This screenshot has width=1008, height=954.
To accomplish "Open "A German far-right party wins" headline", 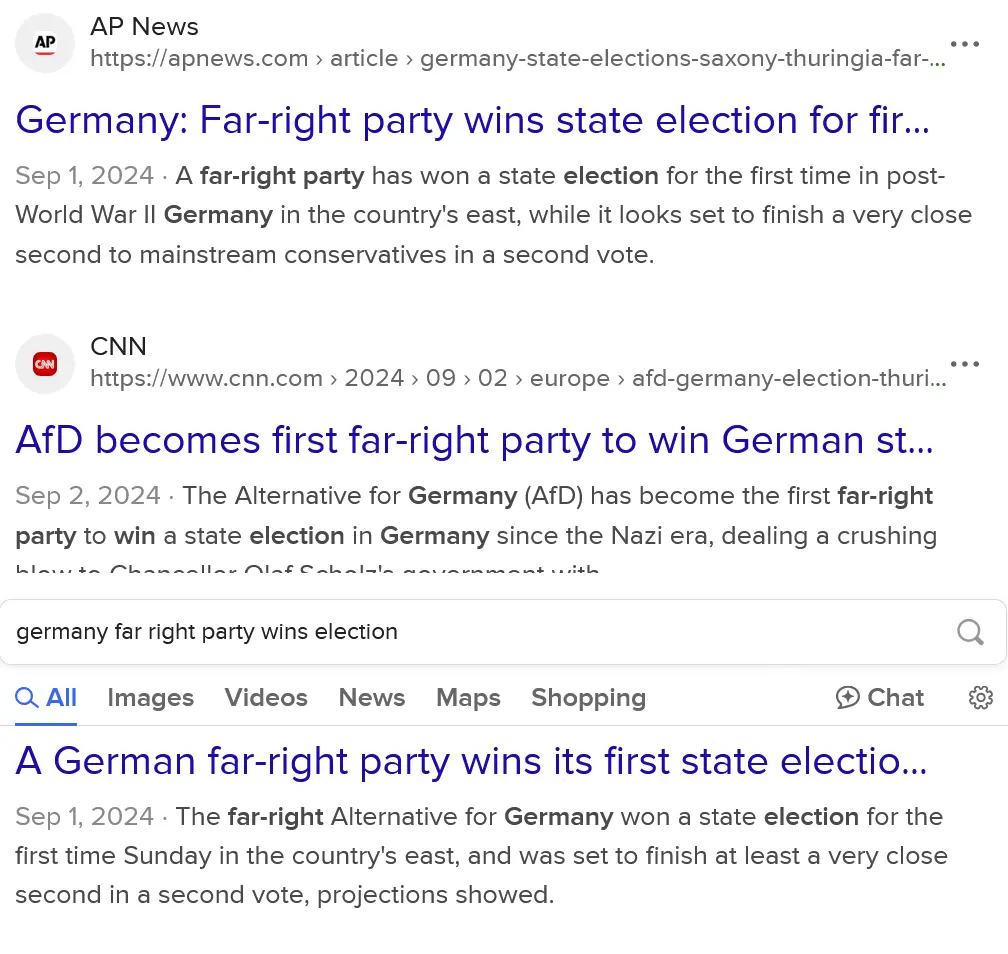I will click(x=472, y=762).
